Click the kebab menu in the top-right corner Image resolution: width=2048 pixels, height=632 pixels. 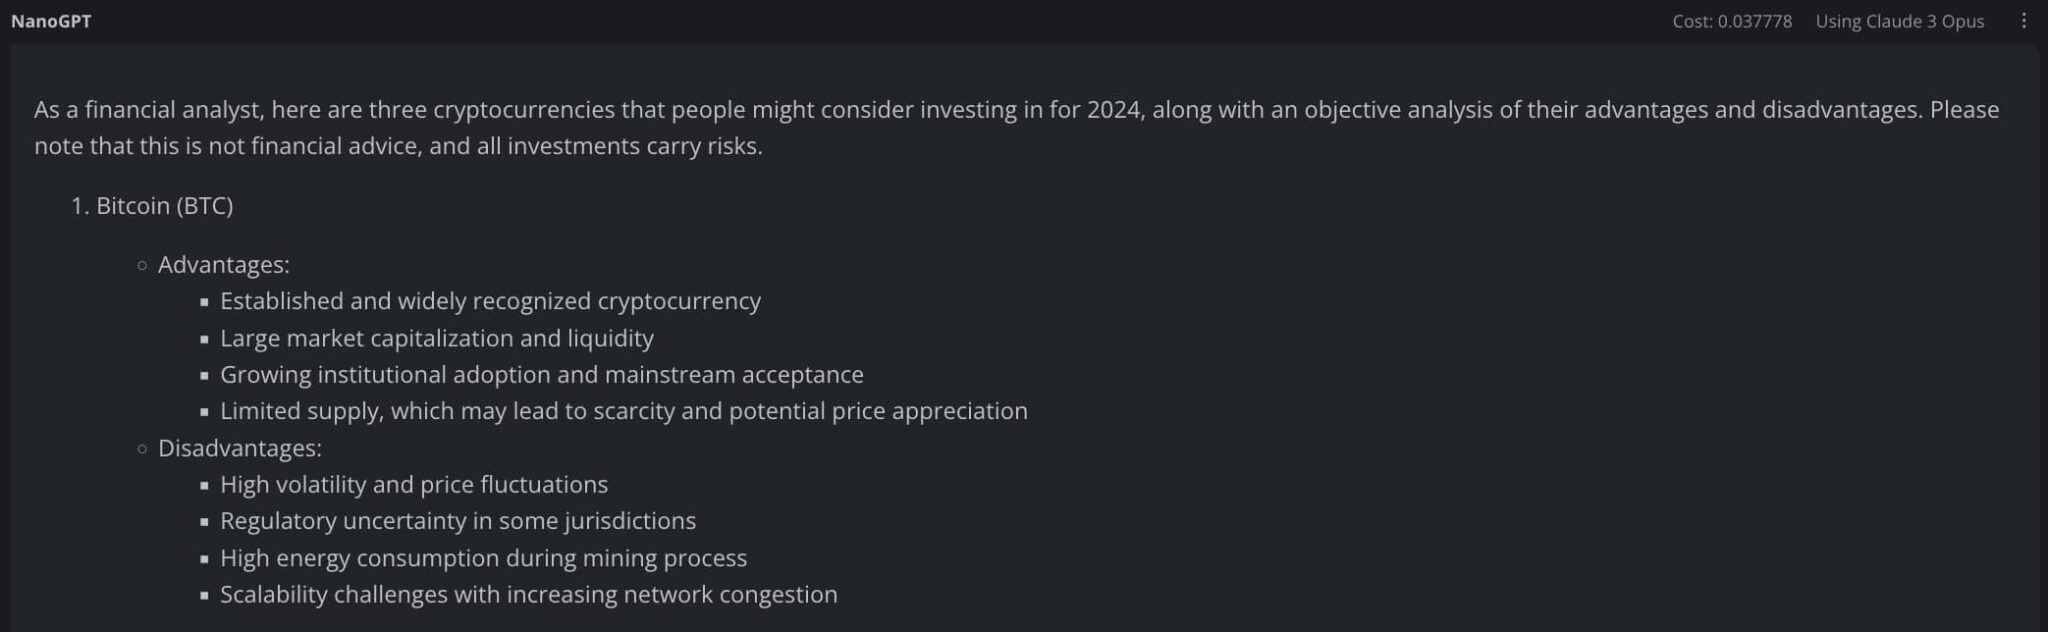[2024, 20]
